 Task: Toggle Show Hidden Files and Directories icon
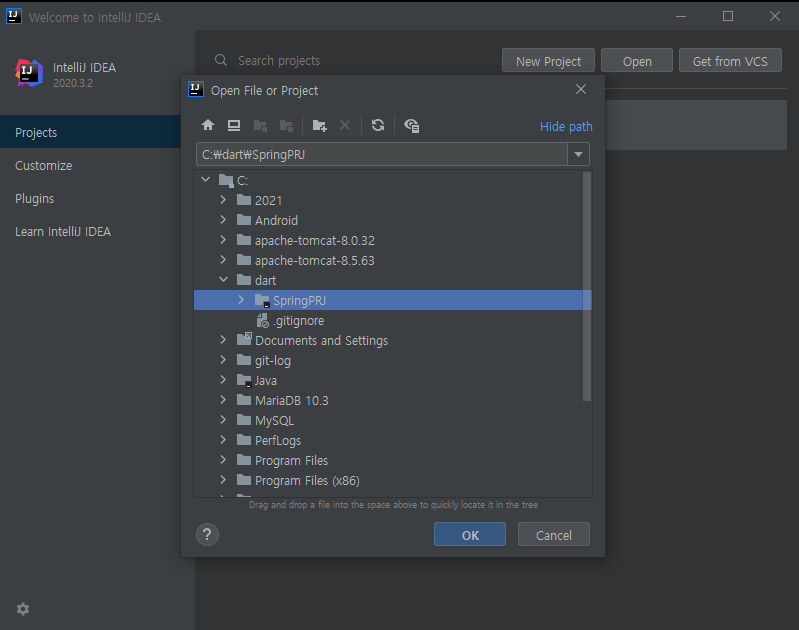click(411, 125)
